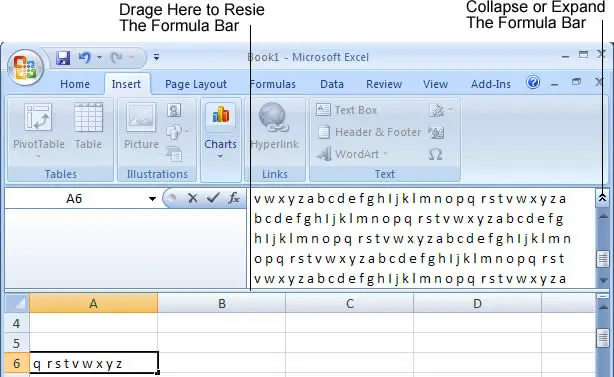
Task: Select column A header
Action: coord(94,303)
